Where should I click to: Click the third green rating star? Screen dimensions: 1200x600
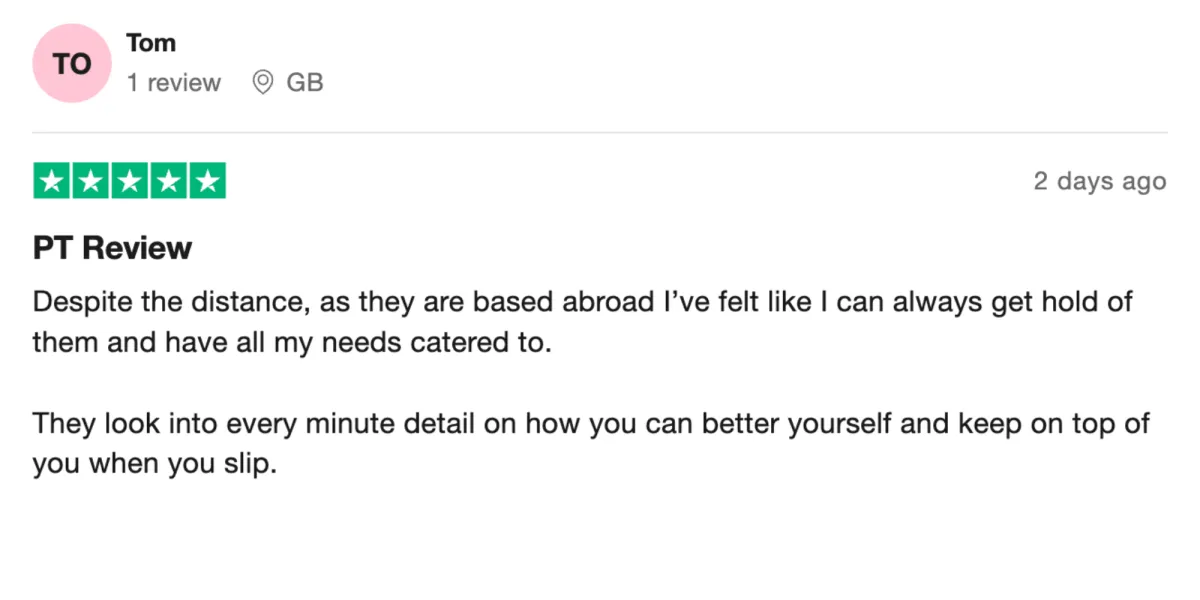click(x=130, y=181)
